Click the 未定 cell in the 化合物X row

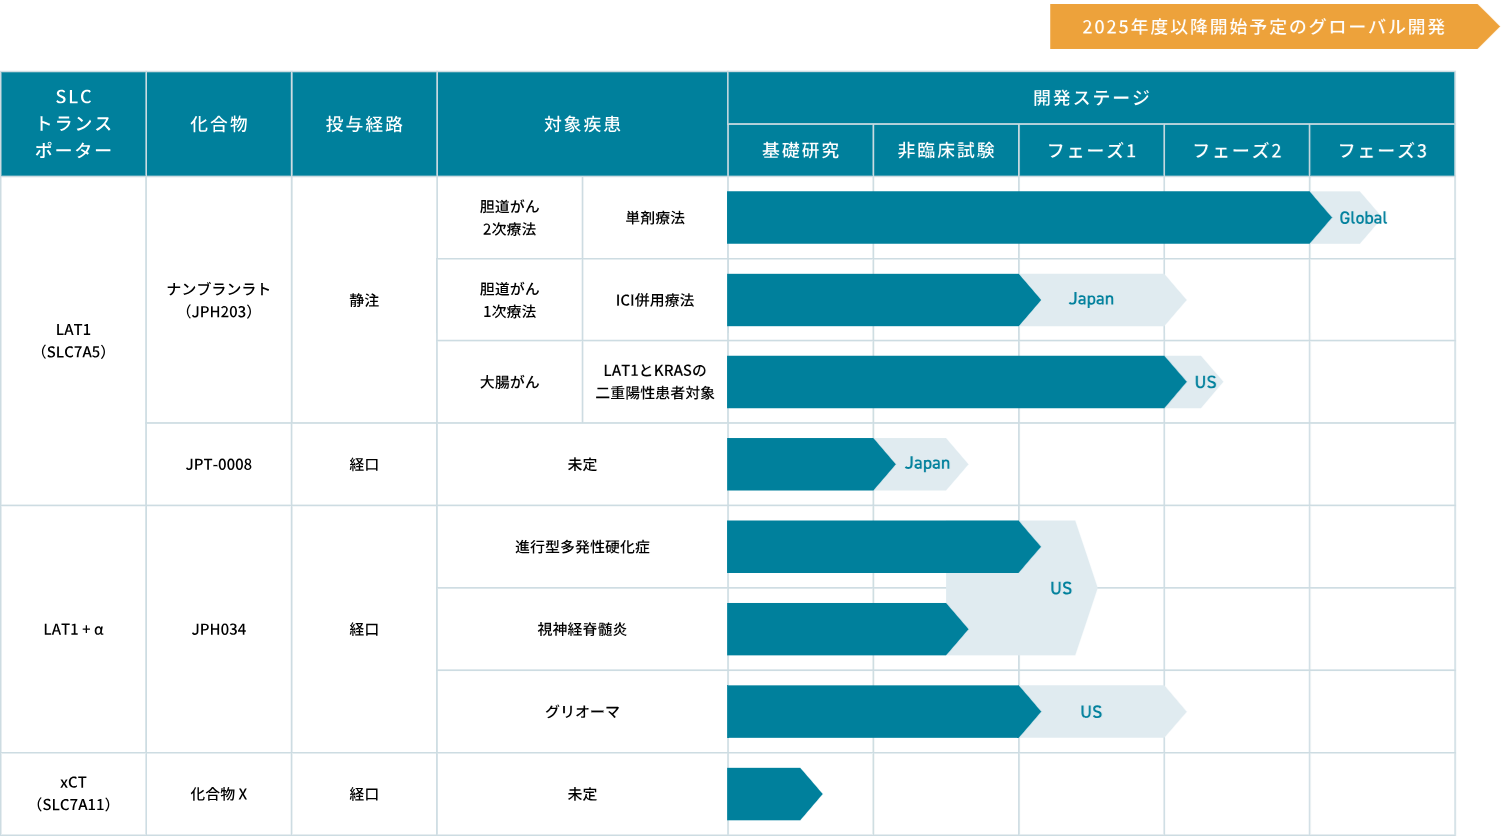pyautogui.click(x=582, y=794)
